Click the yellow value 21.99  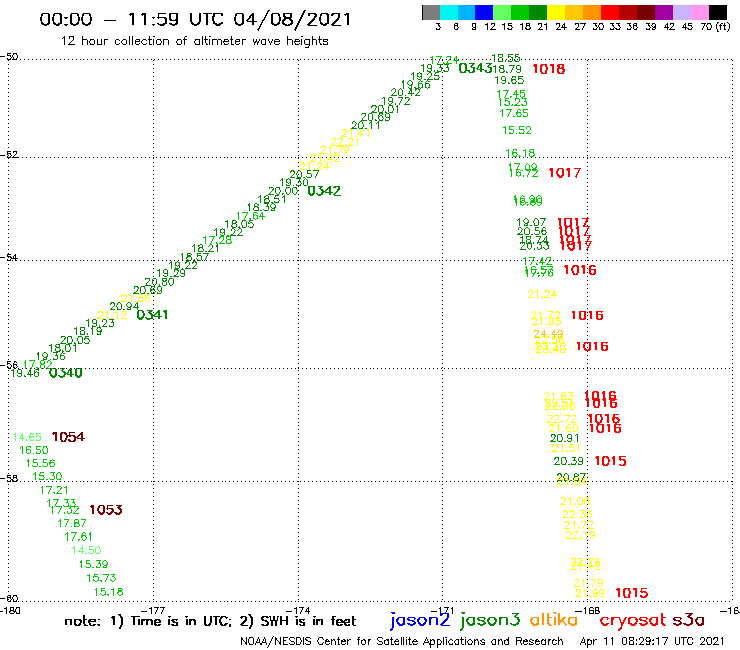(x=589, y=593)
